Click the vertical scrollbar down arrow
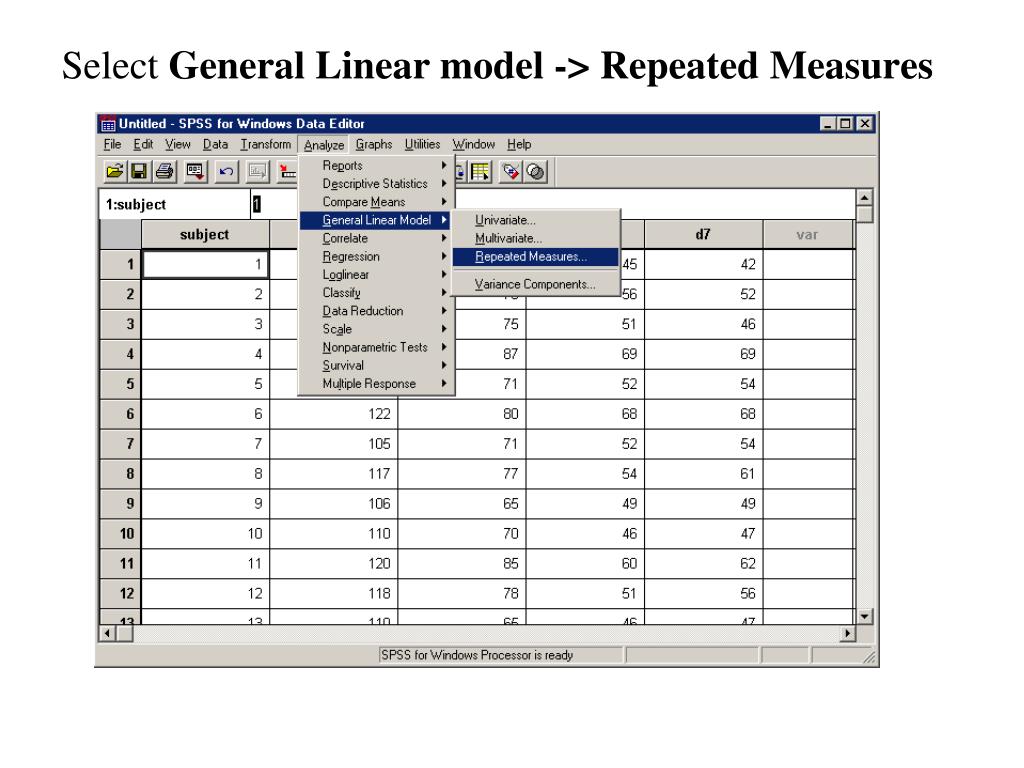This screenshot has height=768, width=1024. click(865, 616)
